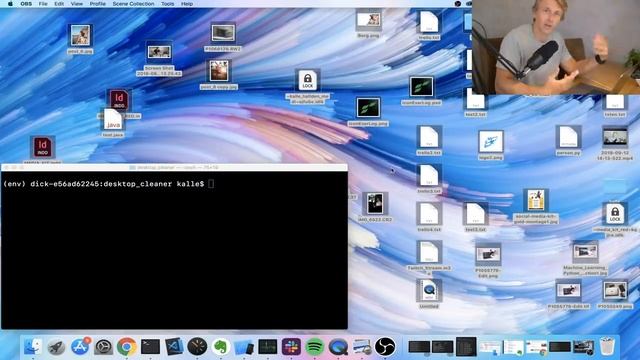Switch to Terminal via Dock icon

pos(150,347)
